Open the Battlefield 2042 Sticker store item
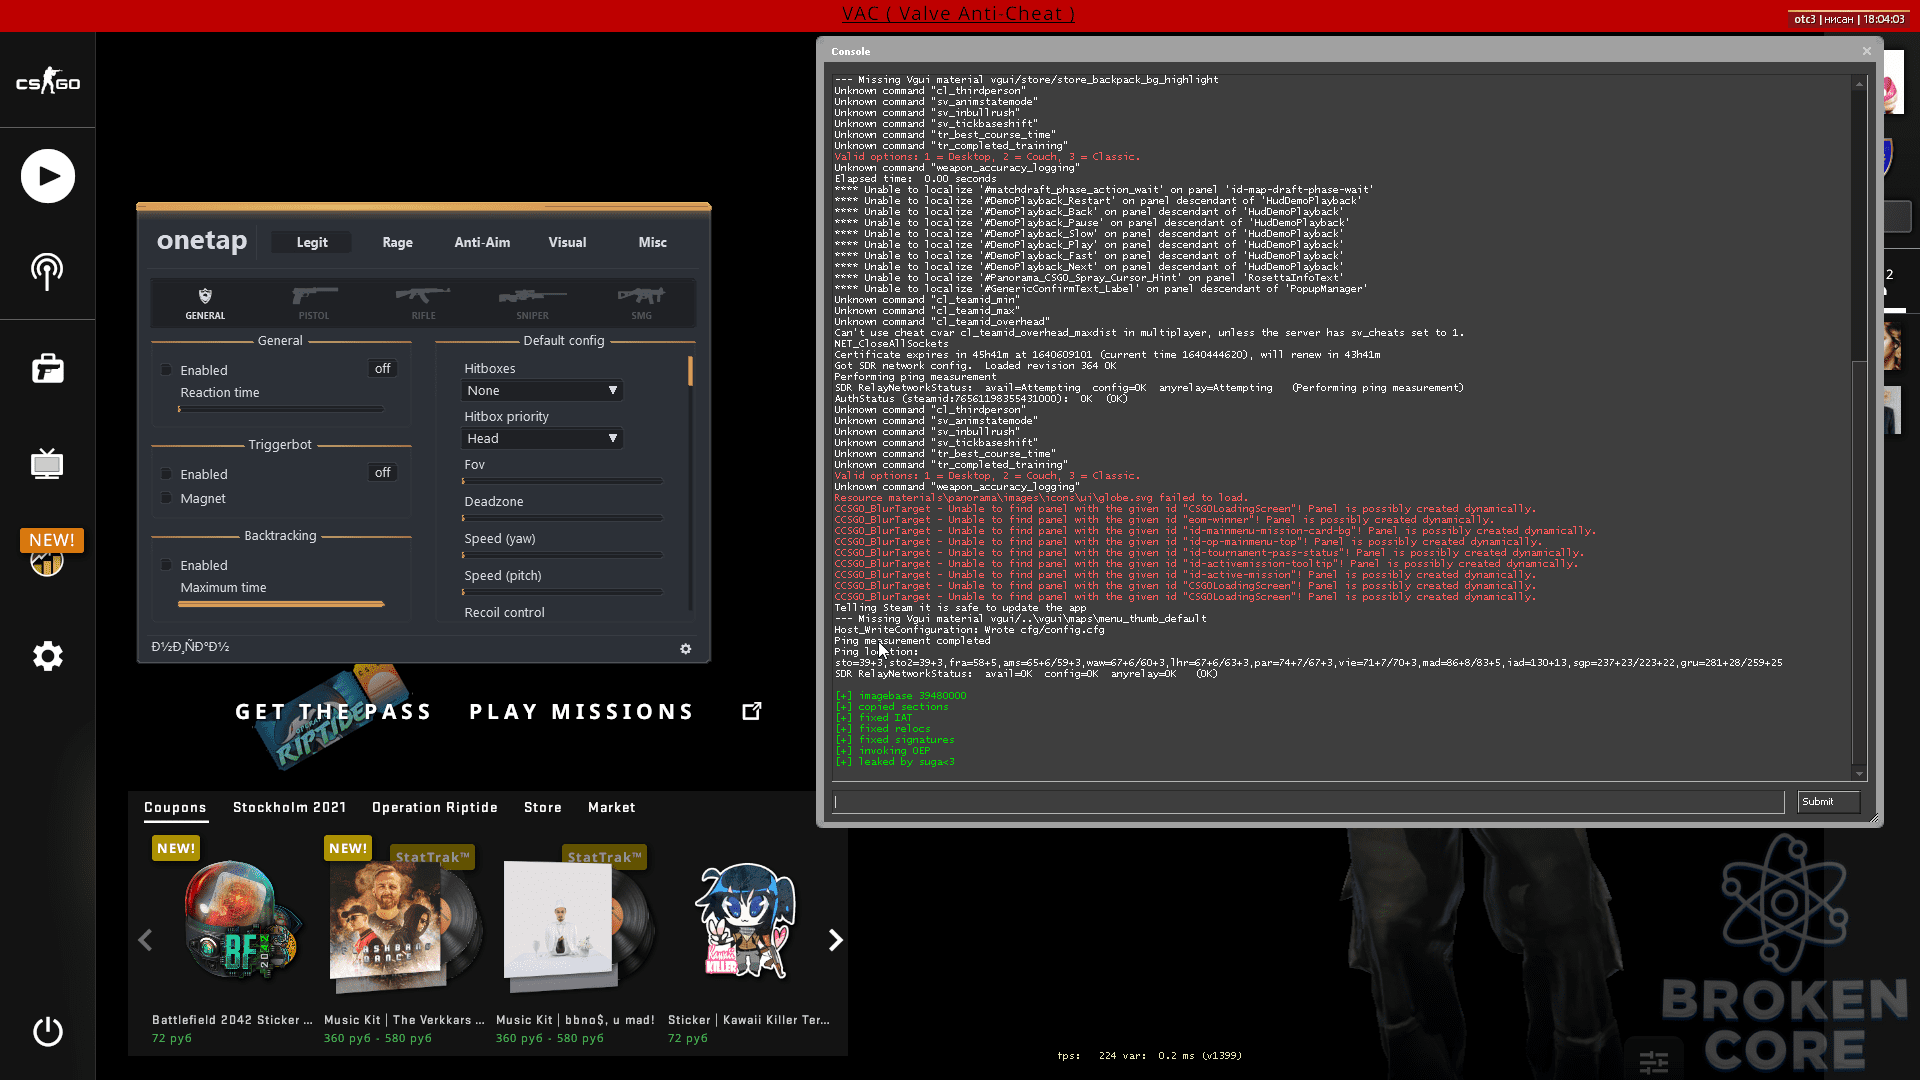The height and width of the screenshot is (1080, 1920). [x=232, y=942]
